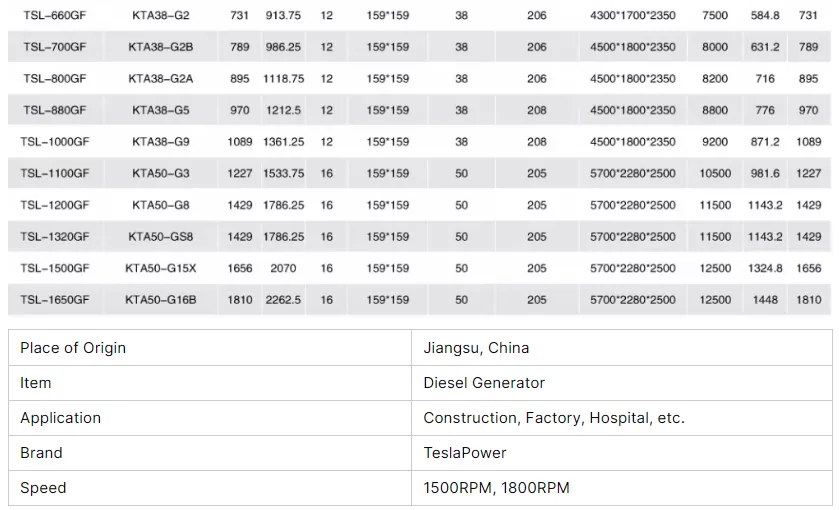The width and height of the screenshot is (839, 510).
Task: Click the 10500 weight cell
Action: 715,173
